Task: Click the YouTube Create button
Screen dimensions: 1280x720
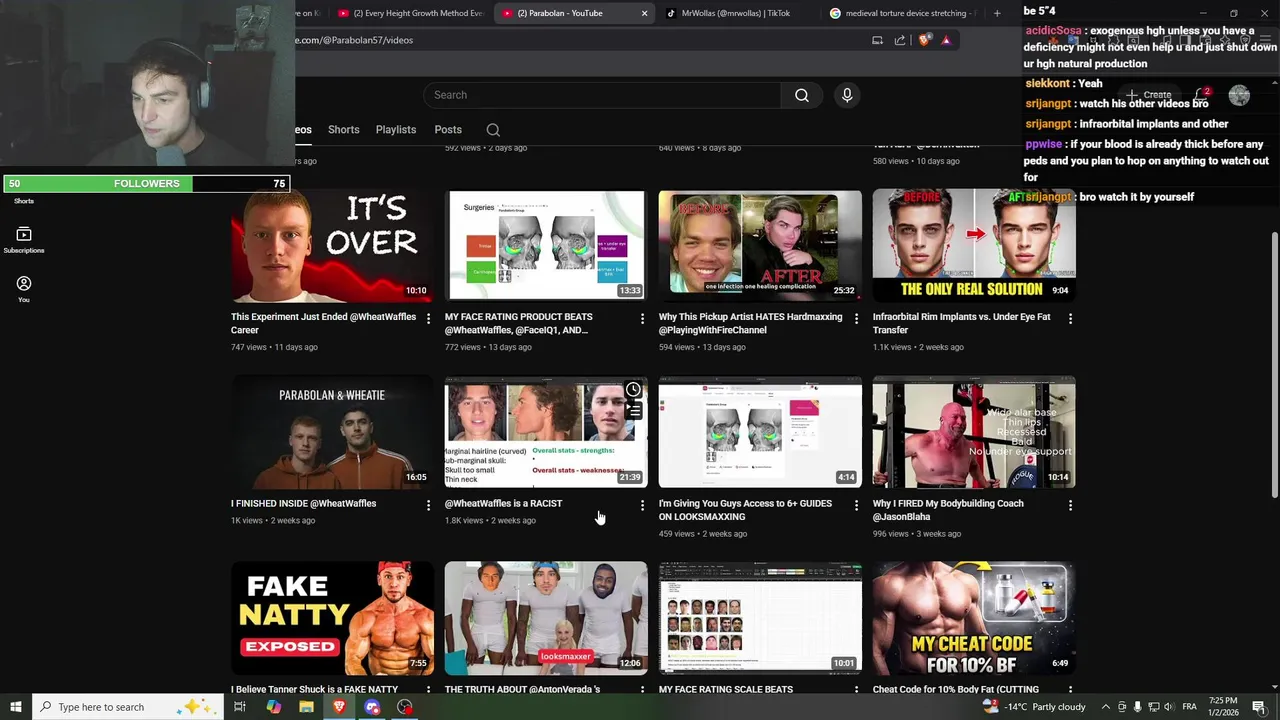Action: tap(1149, 95)
